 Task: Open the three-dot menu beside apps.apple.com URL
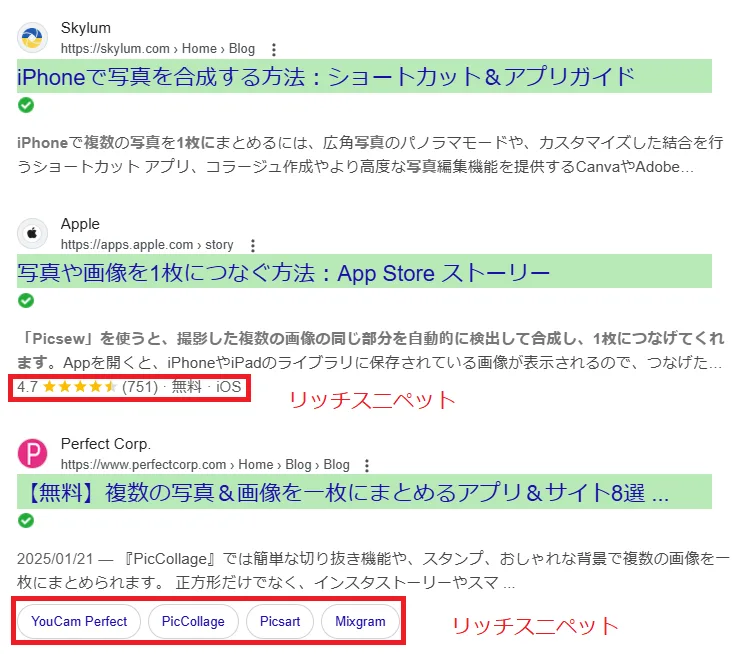[x=253, y=246]
